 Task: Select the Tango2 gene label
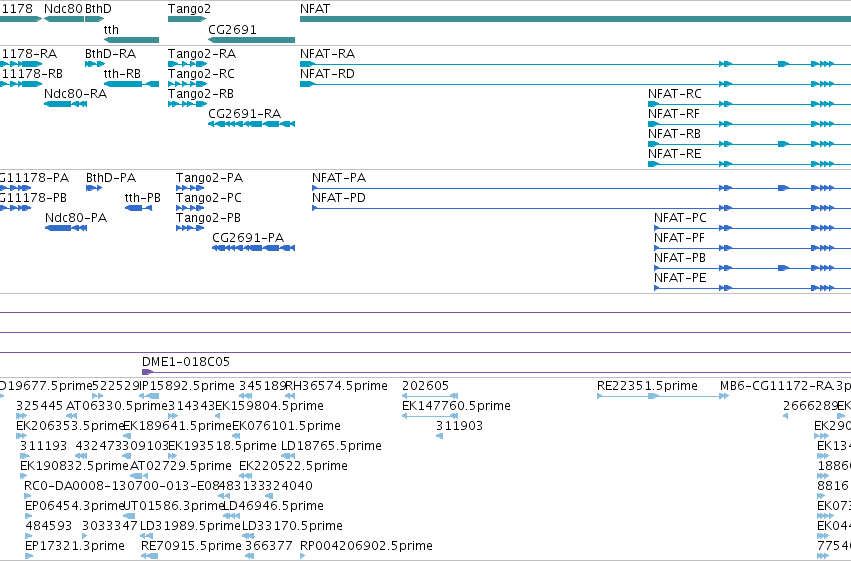click(x=189, y=9)
